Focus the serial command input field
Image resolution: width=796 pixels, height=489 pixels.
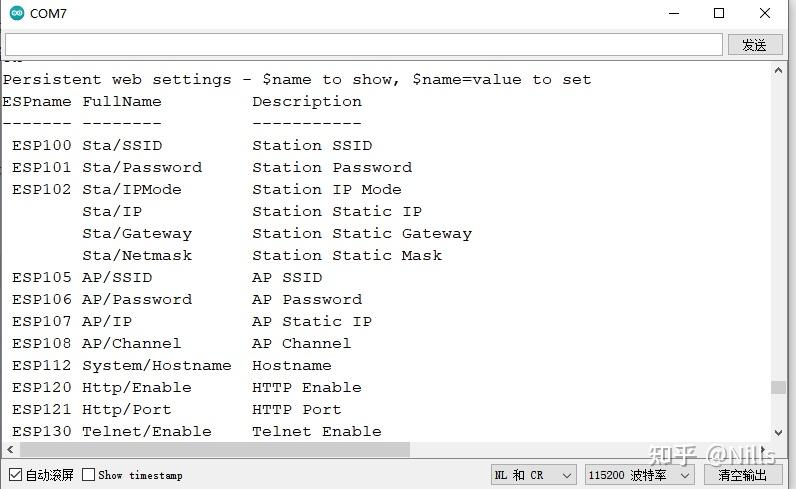point(363,45)
